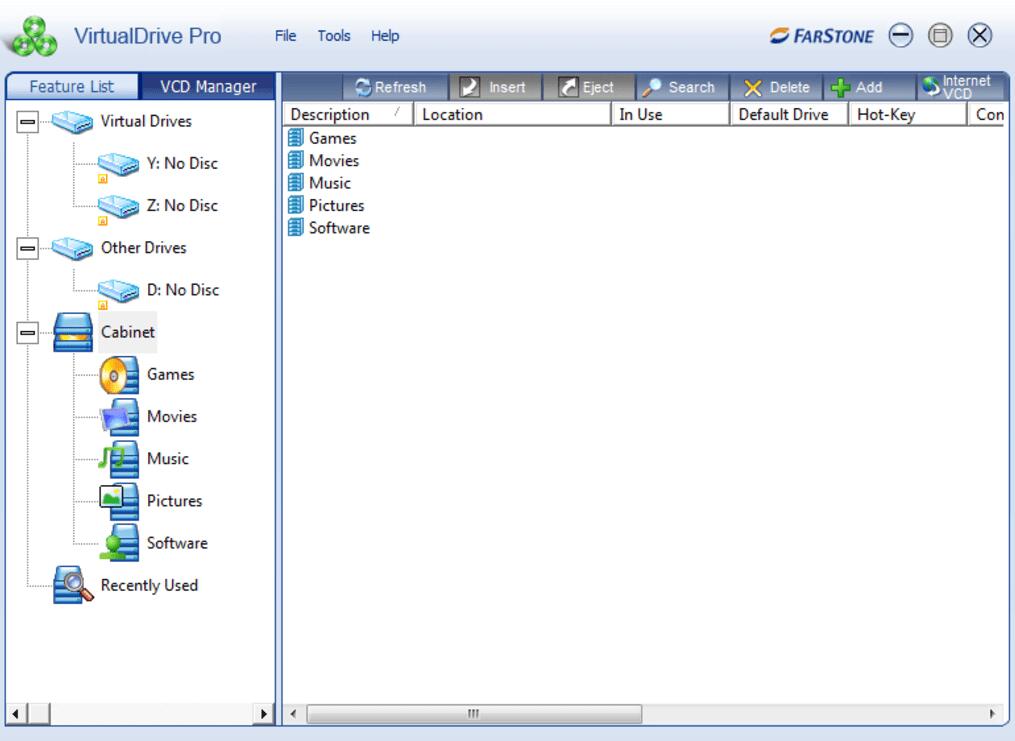Select the Y: No Disc drive icon
Viewport: 1015px width, 741px height.
(118, 164)
